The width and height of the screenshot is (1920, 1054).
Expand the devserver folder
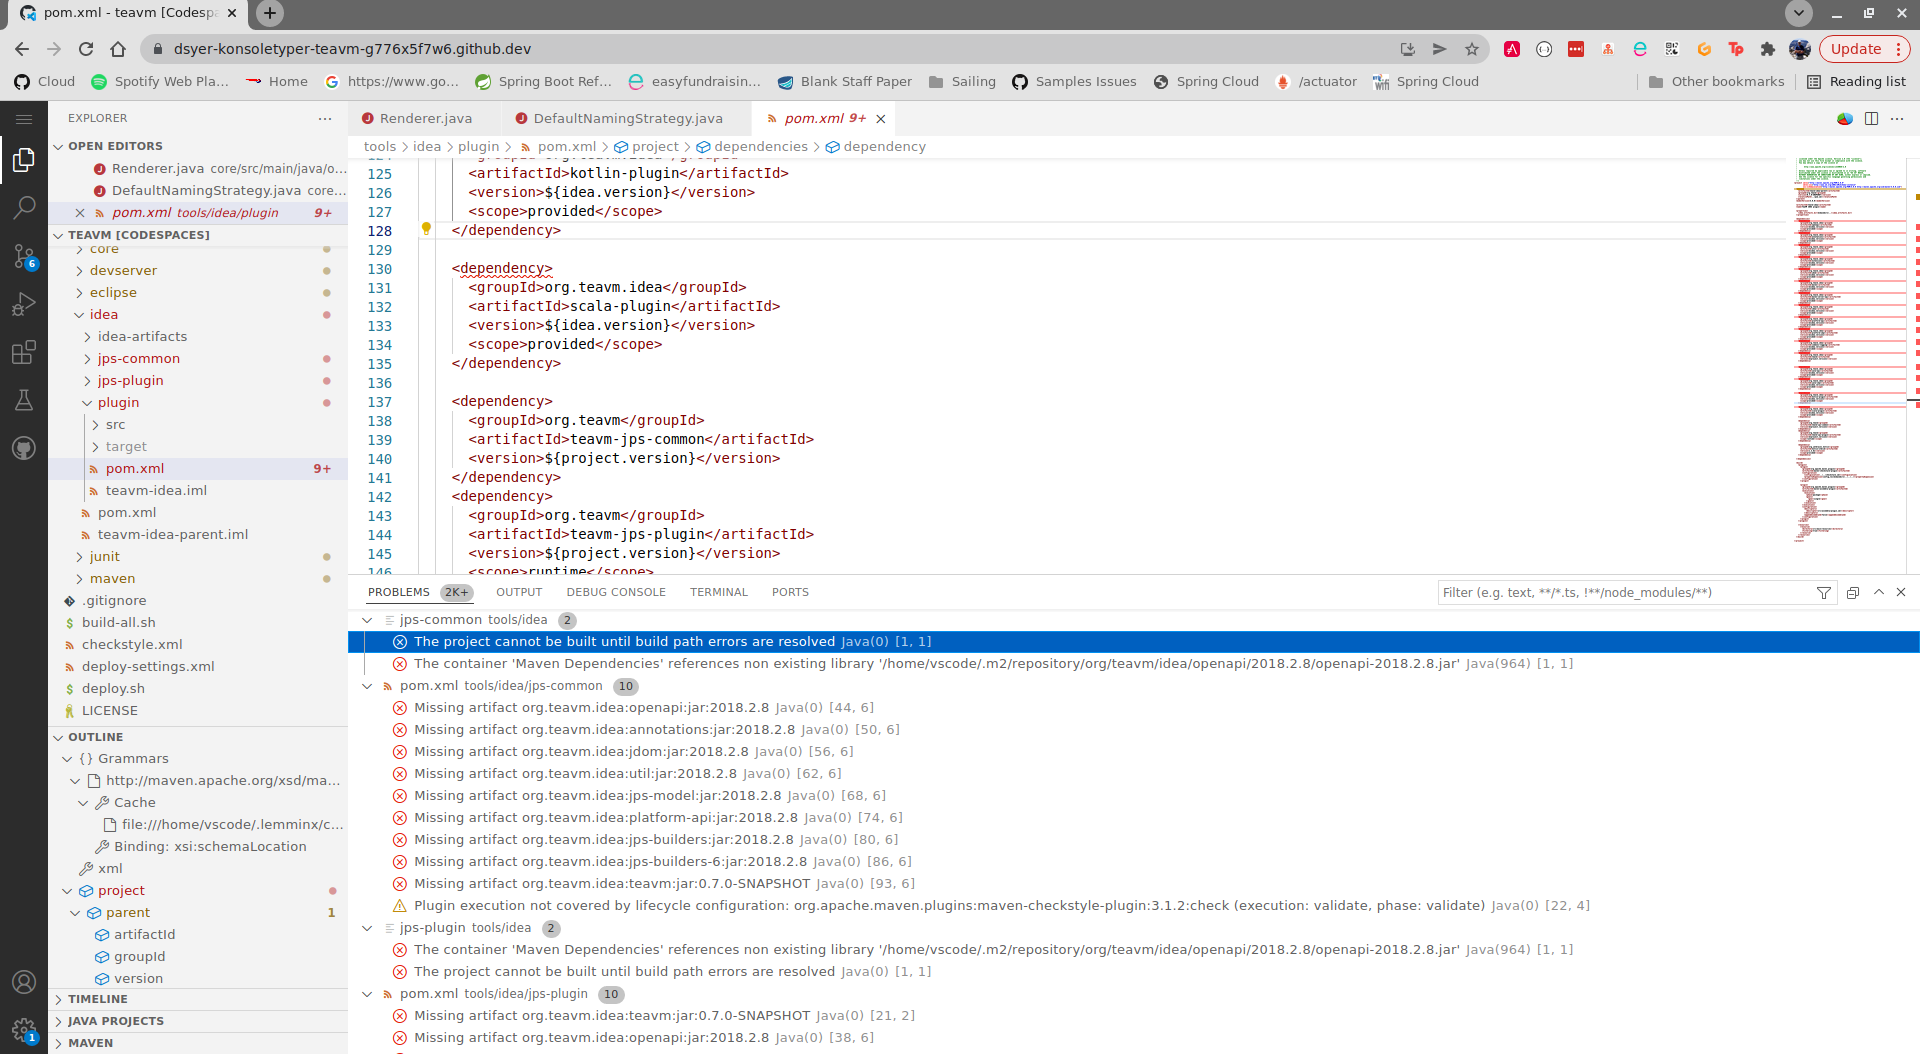click(x=80, y=271)
